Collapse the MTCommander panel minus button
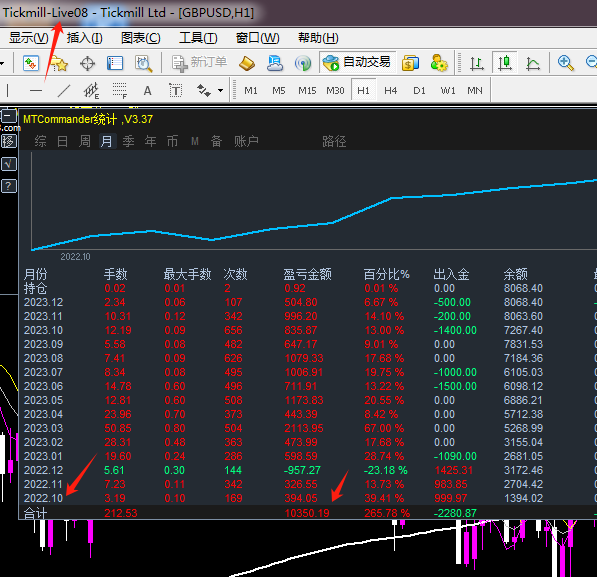 point(9,115)
